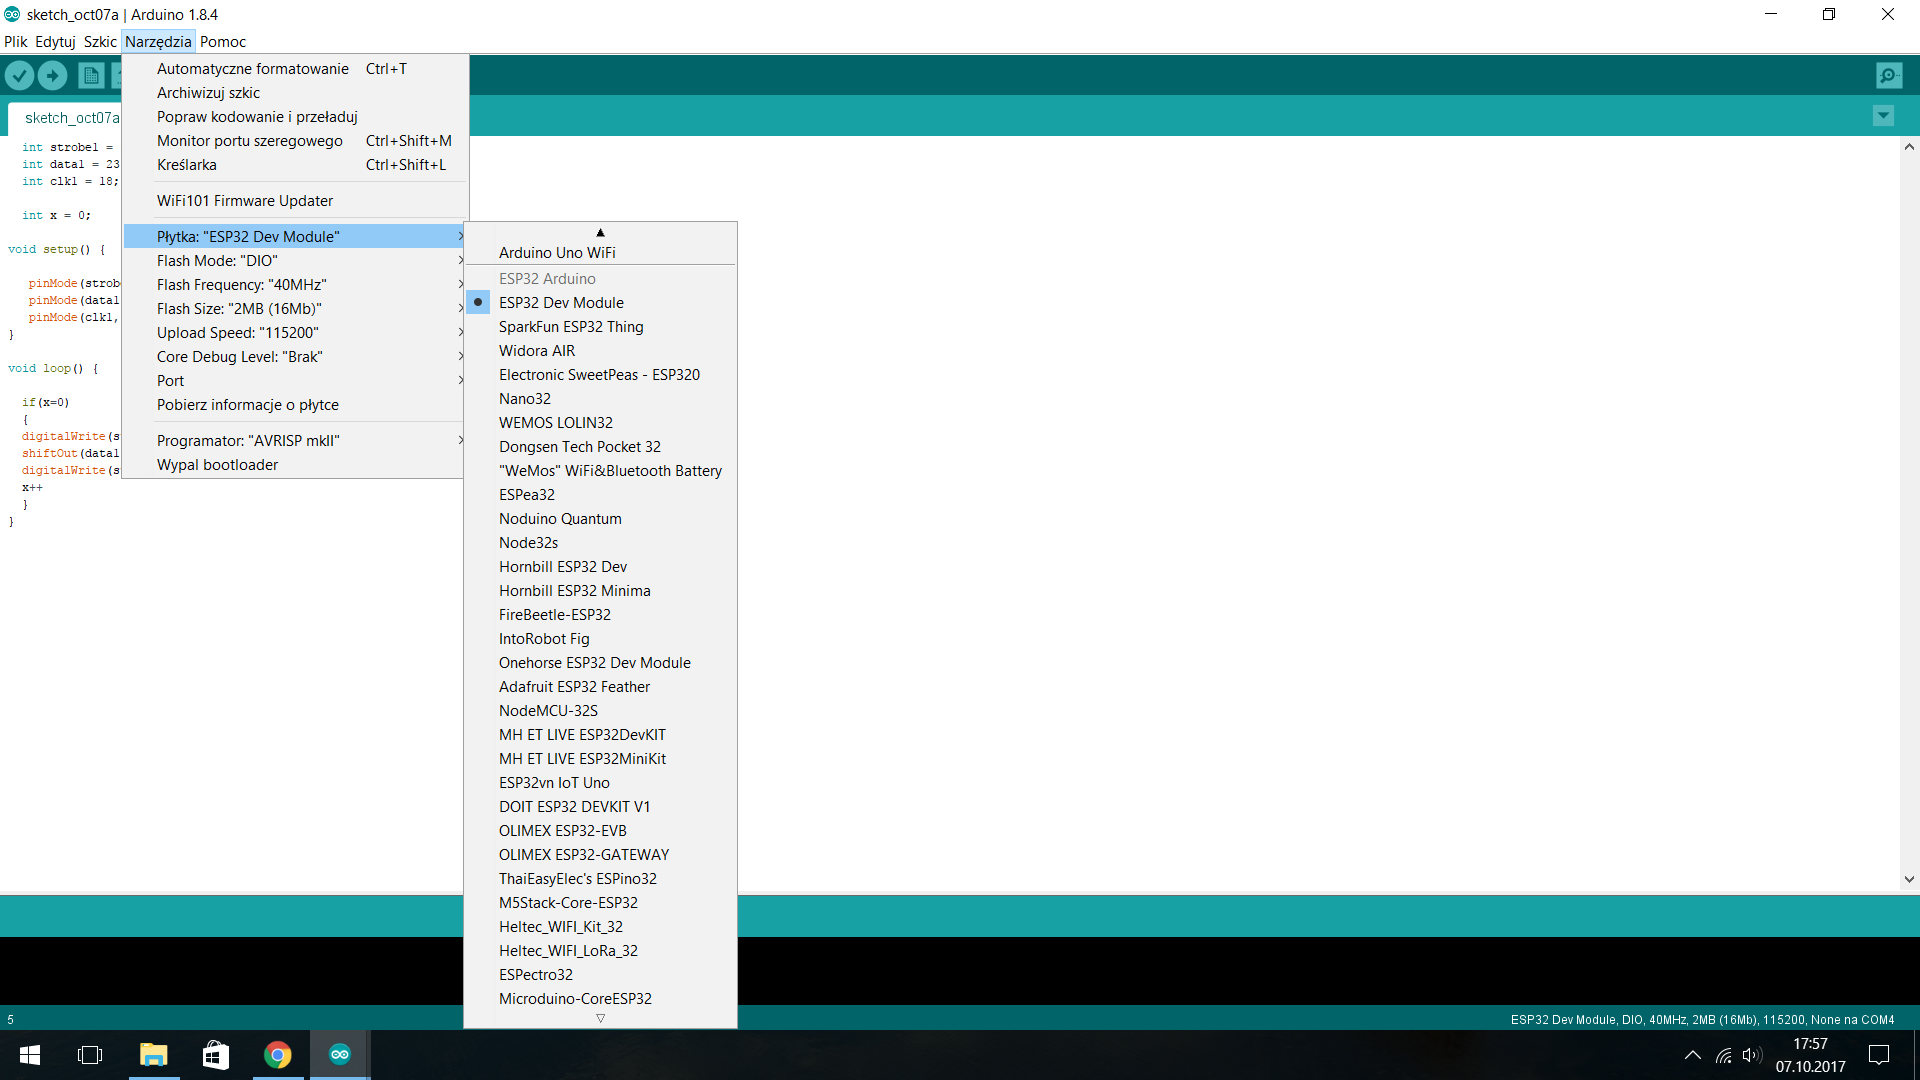Open the Pomoc menu
1920x1080 pixels.
coord(223,42)
